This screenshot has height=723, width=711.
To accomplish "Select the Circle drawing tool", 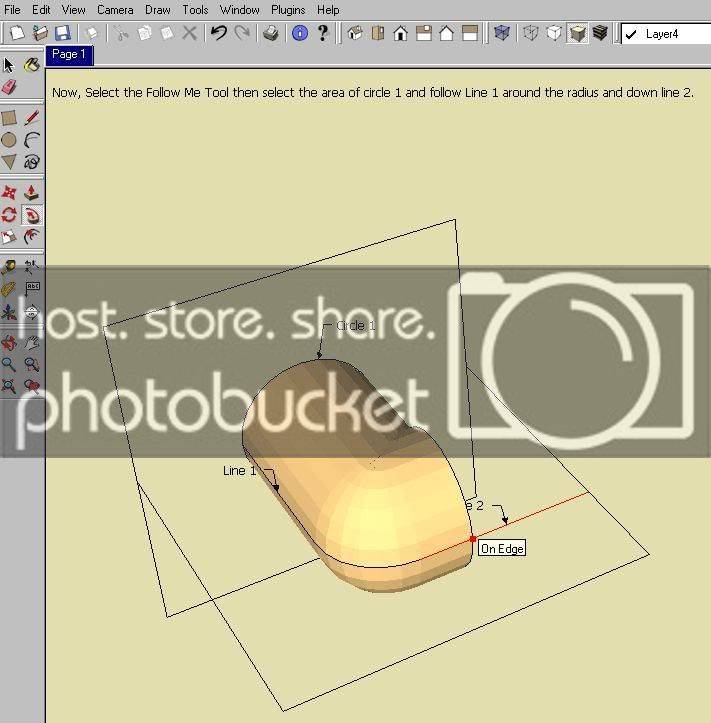I will 9,140.
